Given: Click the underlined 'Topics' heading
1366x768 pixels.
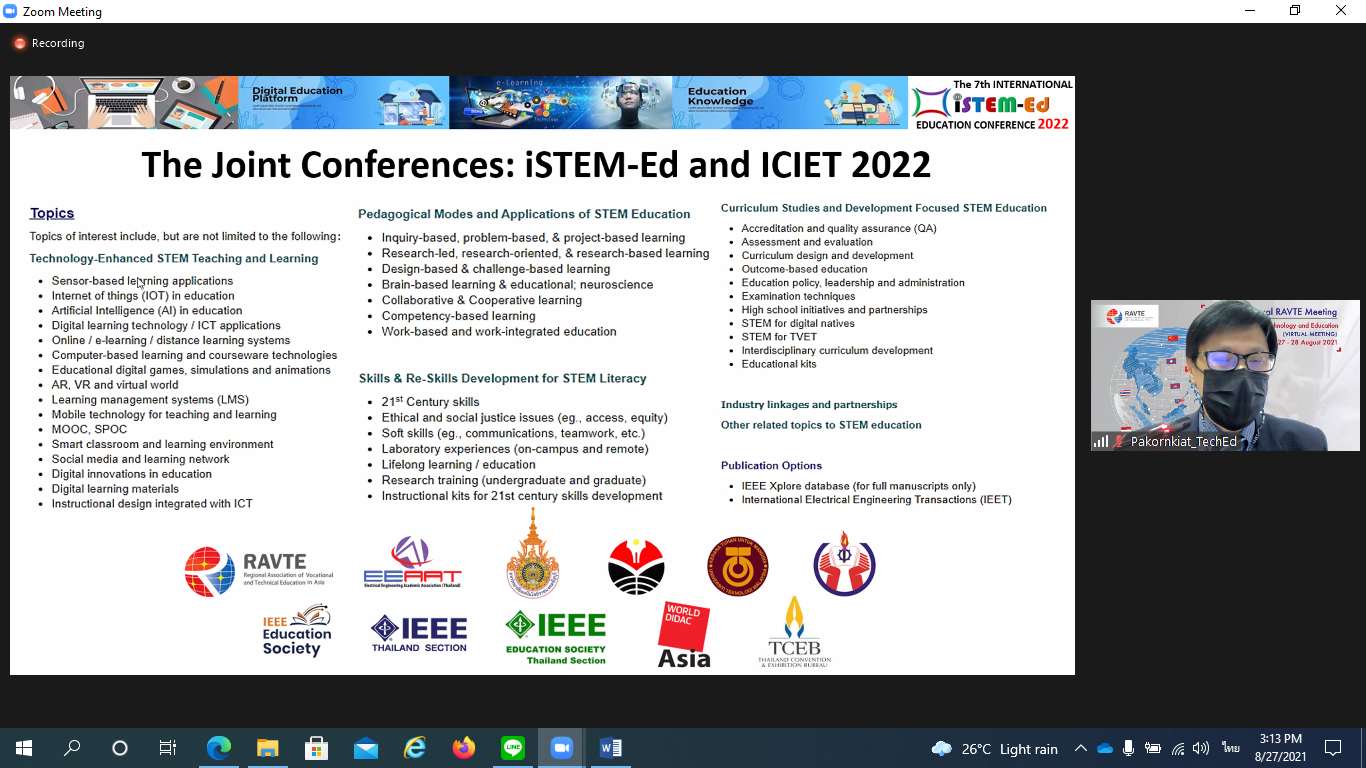Looking at the screenshot, I should pos(52,213).
